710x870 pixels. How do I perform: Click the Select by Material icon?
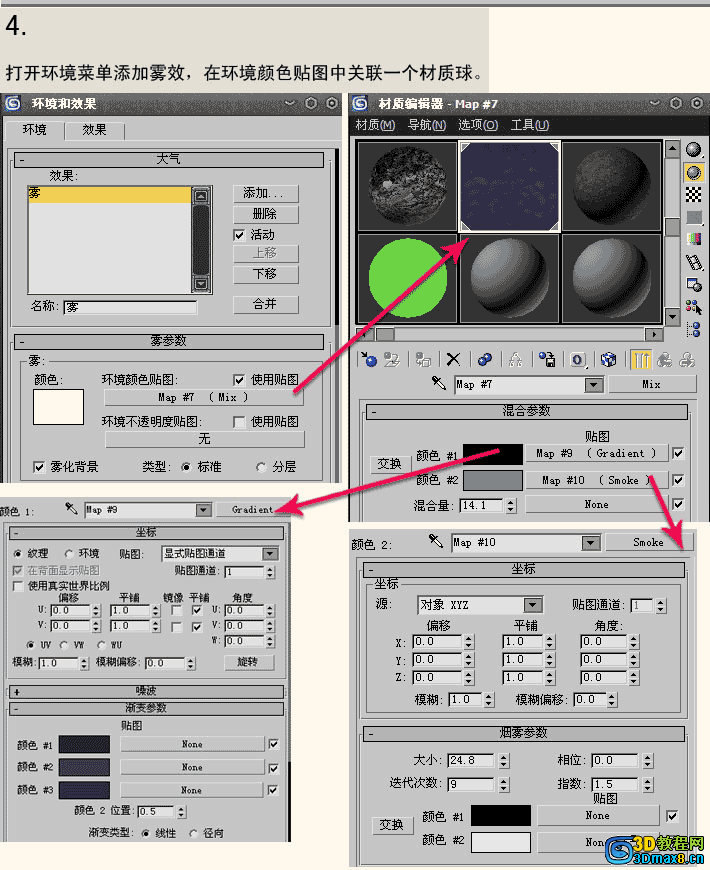click(693, 307)
